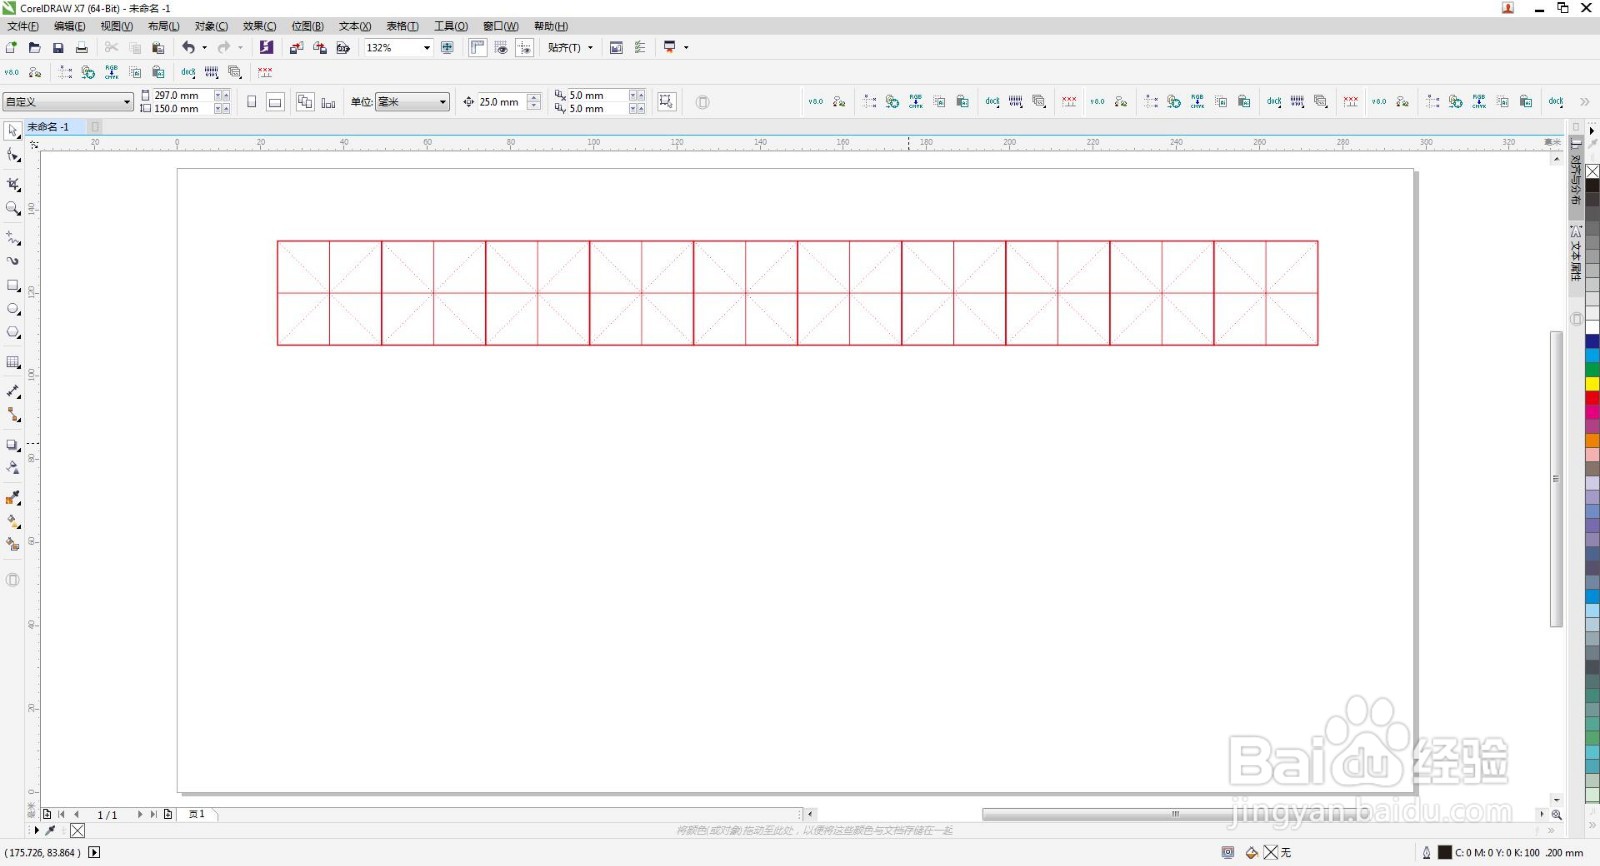
Task: Click the Save icon
Action: 58,47
